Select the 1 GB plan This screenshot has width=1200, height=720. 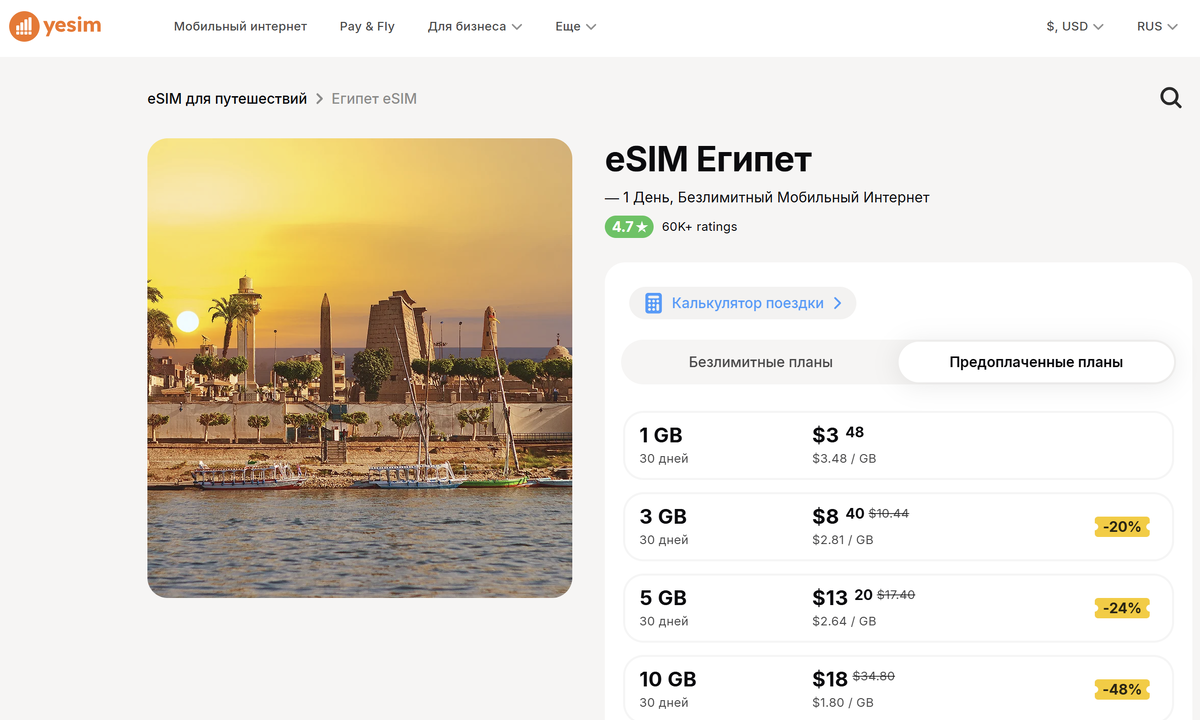tap(898, 446)
